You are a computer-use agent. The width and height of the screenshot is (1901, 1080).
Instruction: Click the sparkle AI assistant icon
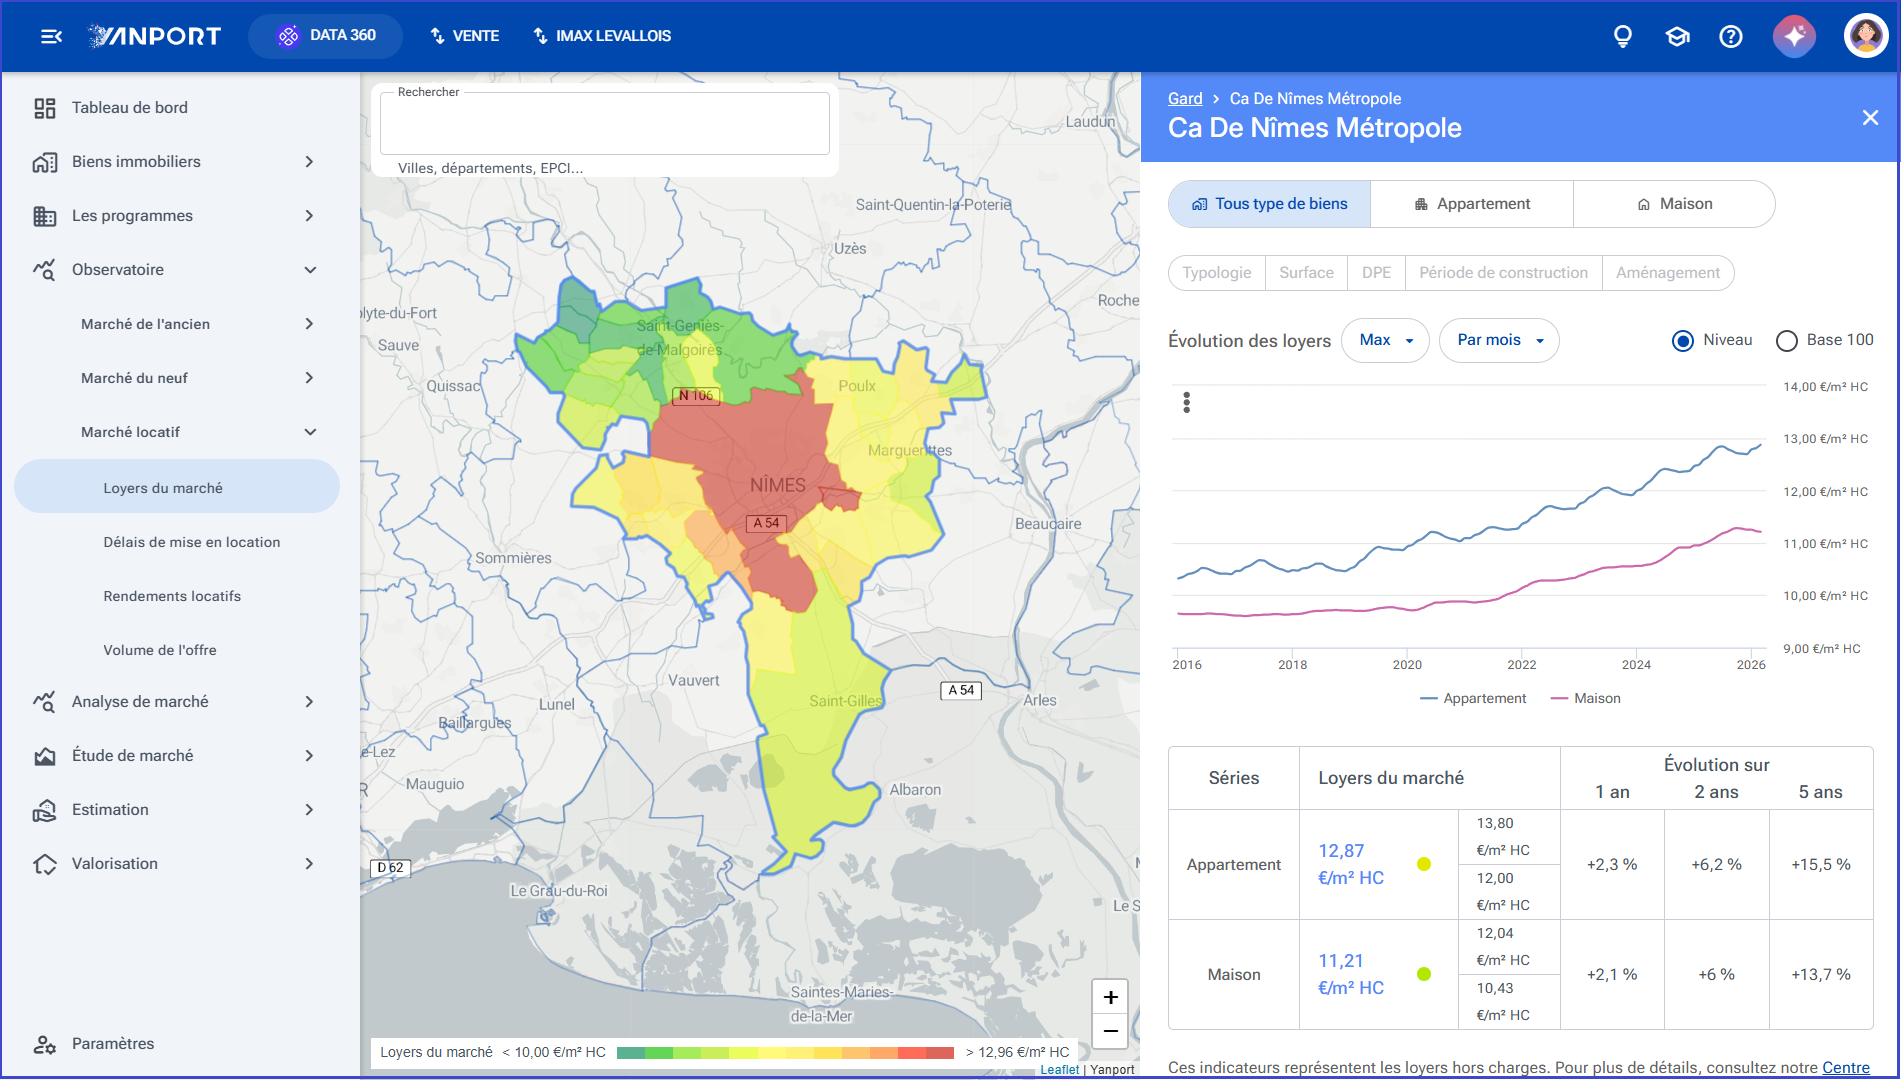pyautogui.click(x=1795, y=36)
